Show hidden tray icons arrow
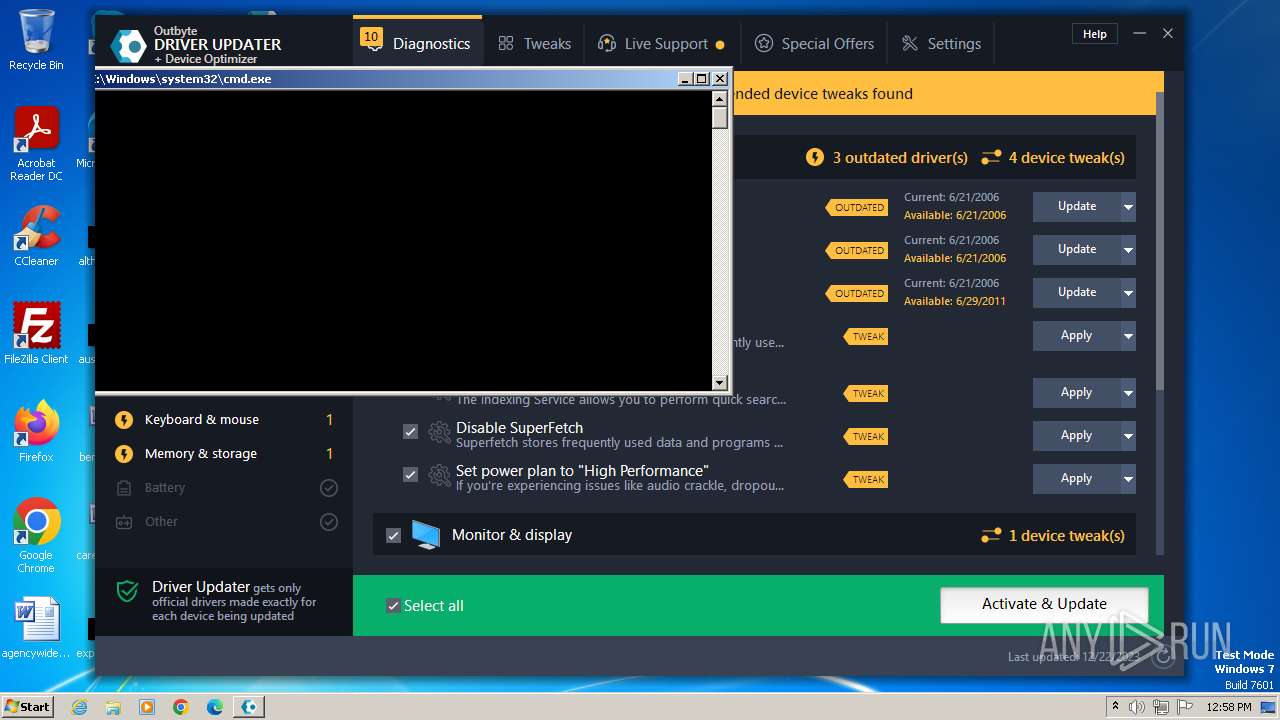This screenshot has height=720, width=1280. tap(1115, 706)
